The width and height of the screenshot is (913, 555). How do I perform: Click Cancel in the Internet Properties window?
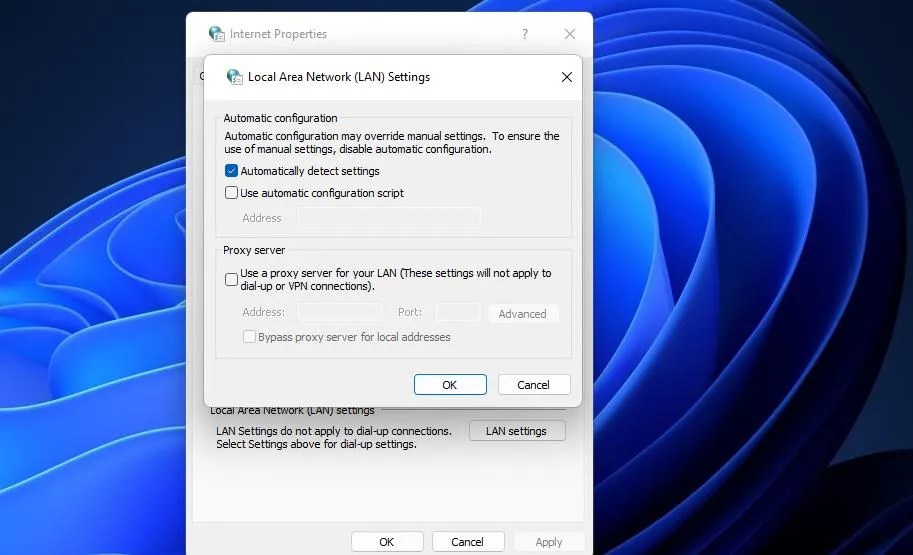pos(468,542)
